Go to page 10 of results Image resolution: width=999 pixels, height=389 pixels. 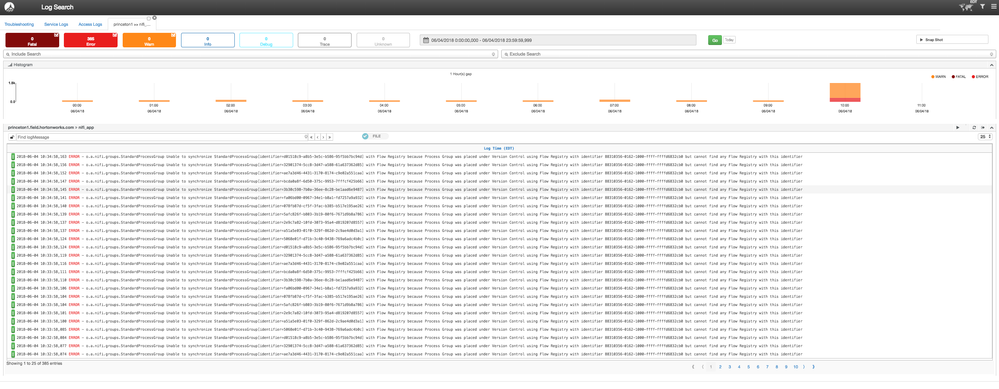[x=796, y=367]
